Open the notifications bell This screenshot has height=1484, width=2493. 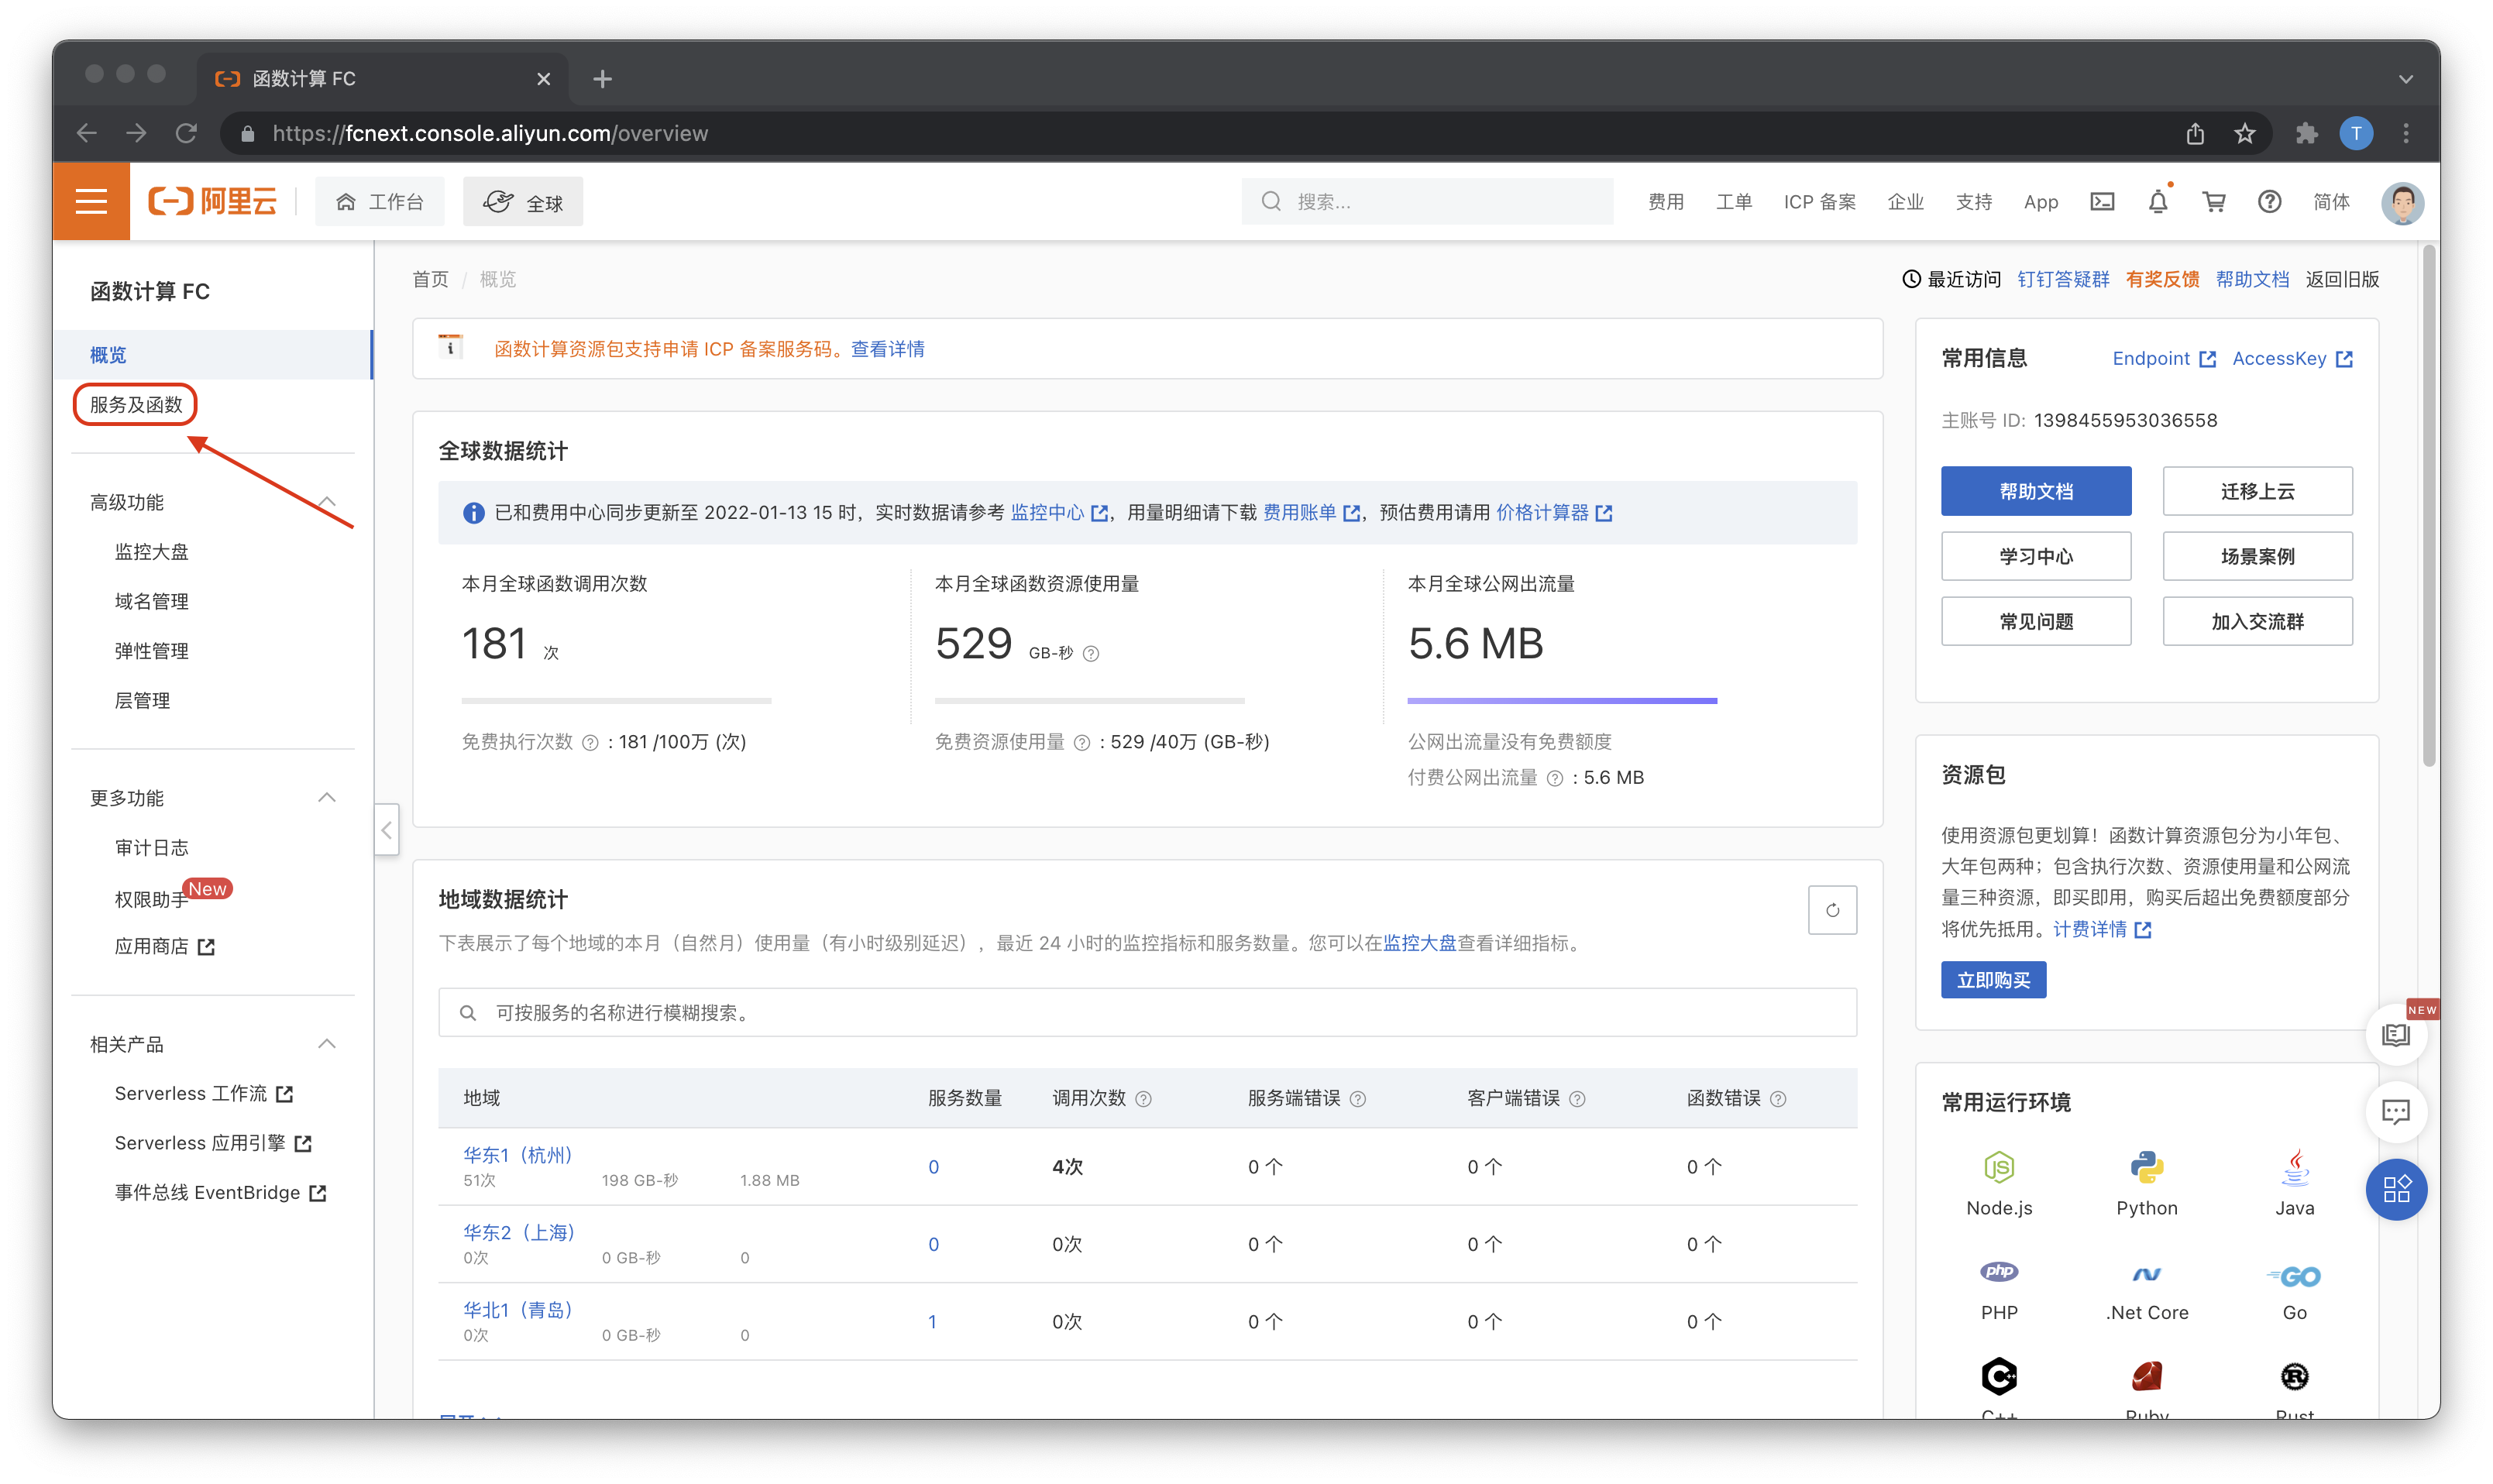tap(2158, 202)
